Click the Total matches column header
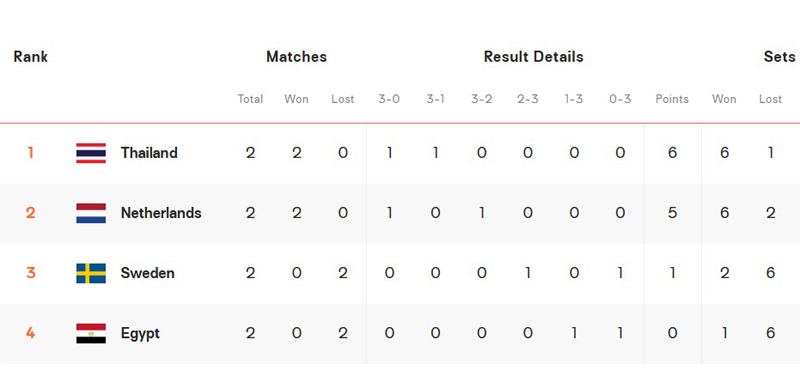Image resolution: width=800 pixels, height=382 pixels. [250, 99]
